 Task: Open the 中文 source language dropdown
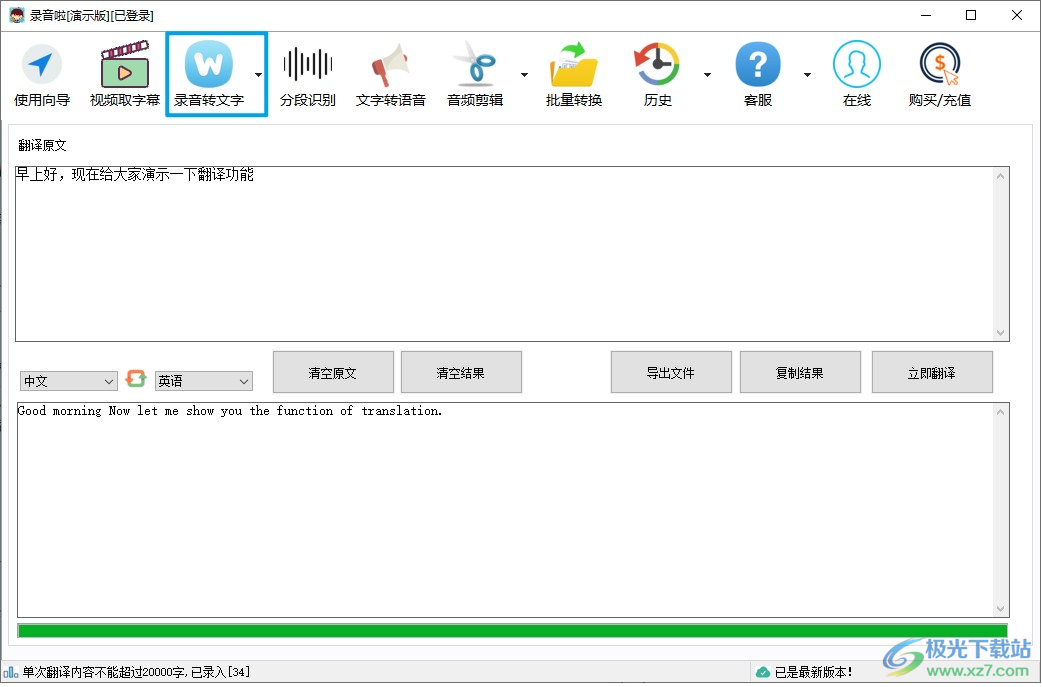(x=68, y=381)
